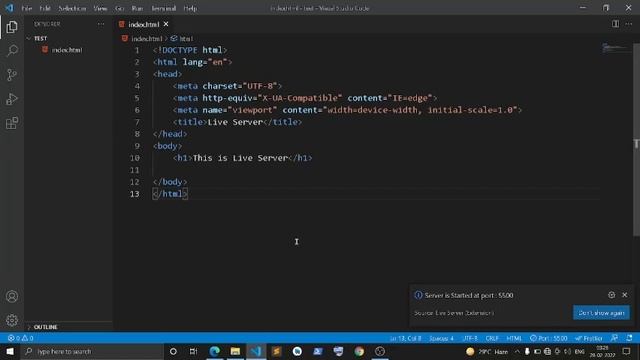Click the minimap code preview
Screen dimensions: 640x360
tap(615, 48)
